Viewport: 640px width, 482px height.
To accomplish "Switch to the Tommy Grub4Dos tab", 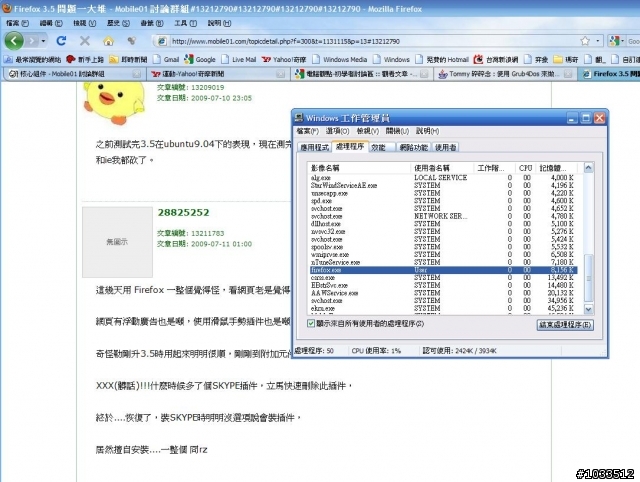I will coord(504,74).
